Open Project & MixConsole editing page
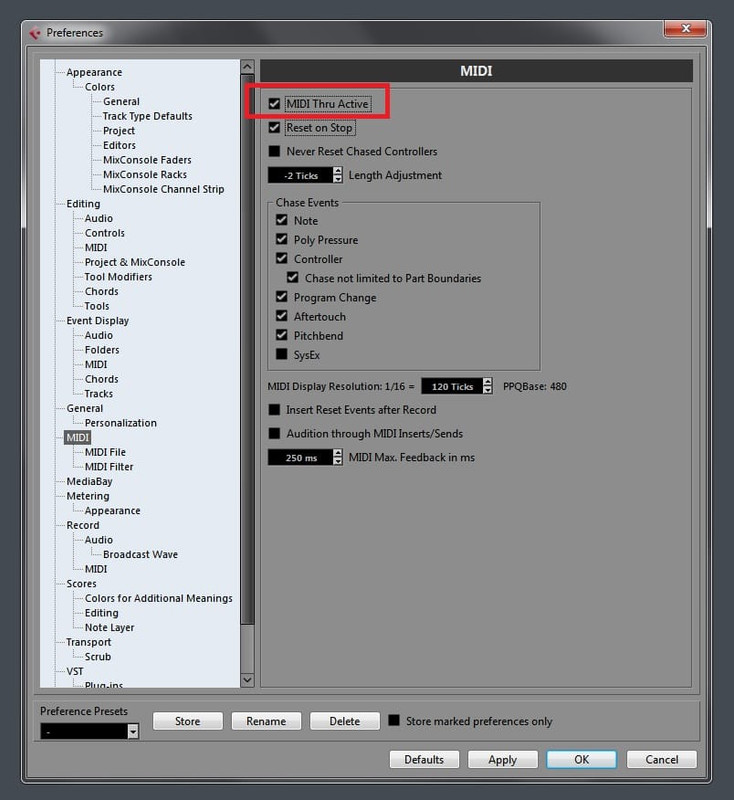734x800 pixels. click(135, 262)
